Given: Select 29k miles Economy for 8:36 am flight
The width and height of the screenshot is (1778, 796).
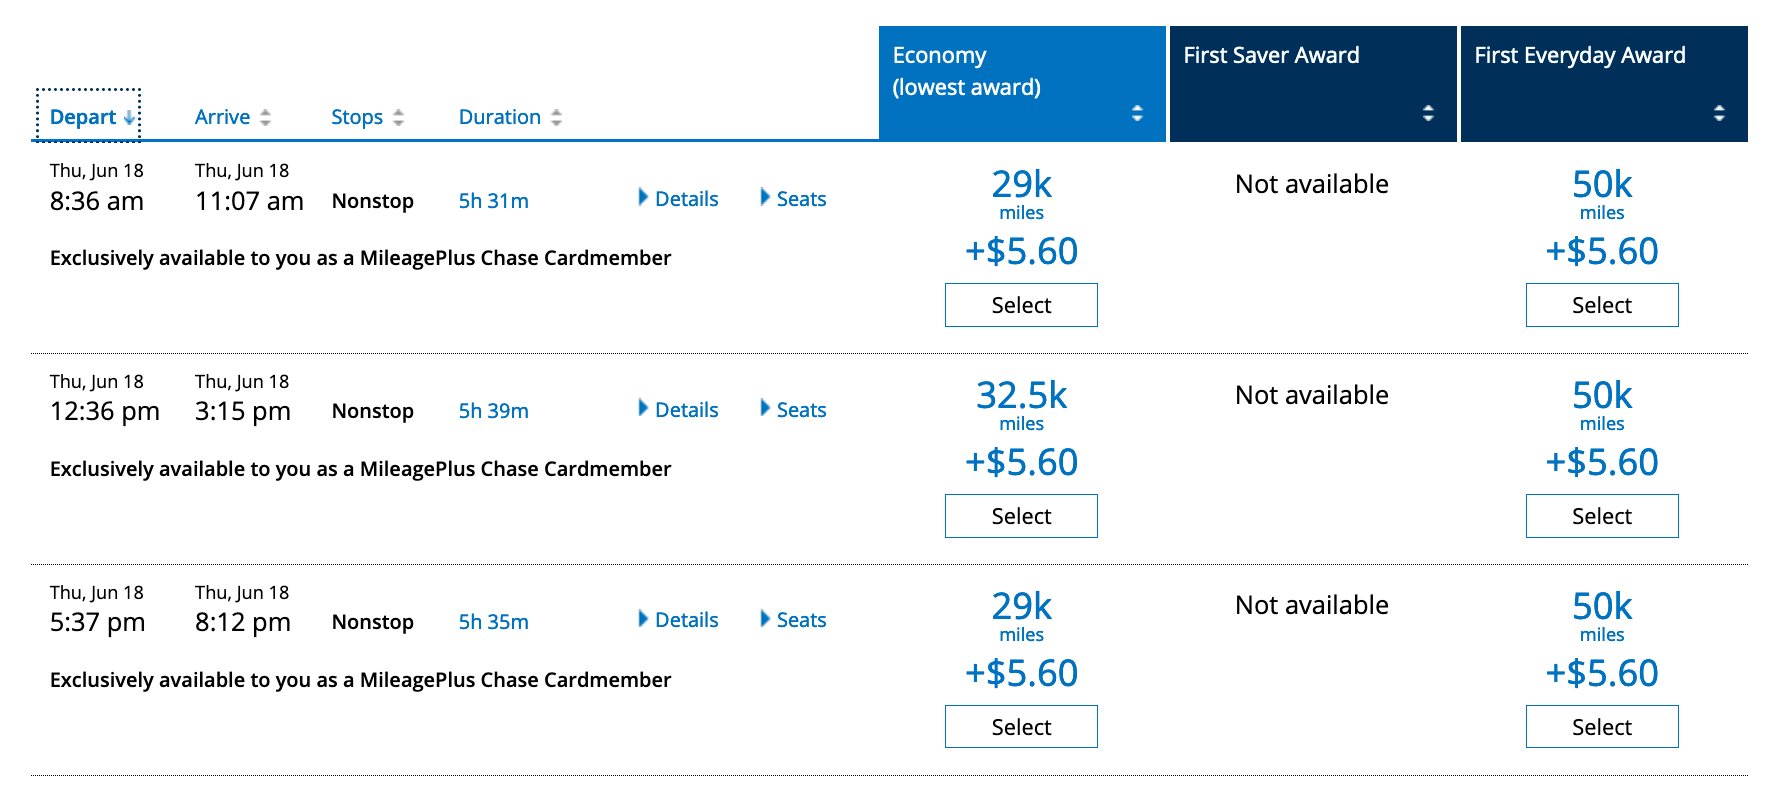Looking at the screenshot, I should (1021, 305).
